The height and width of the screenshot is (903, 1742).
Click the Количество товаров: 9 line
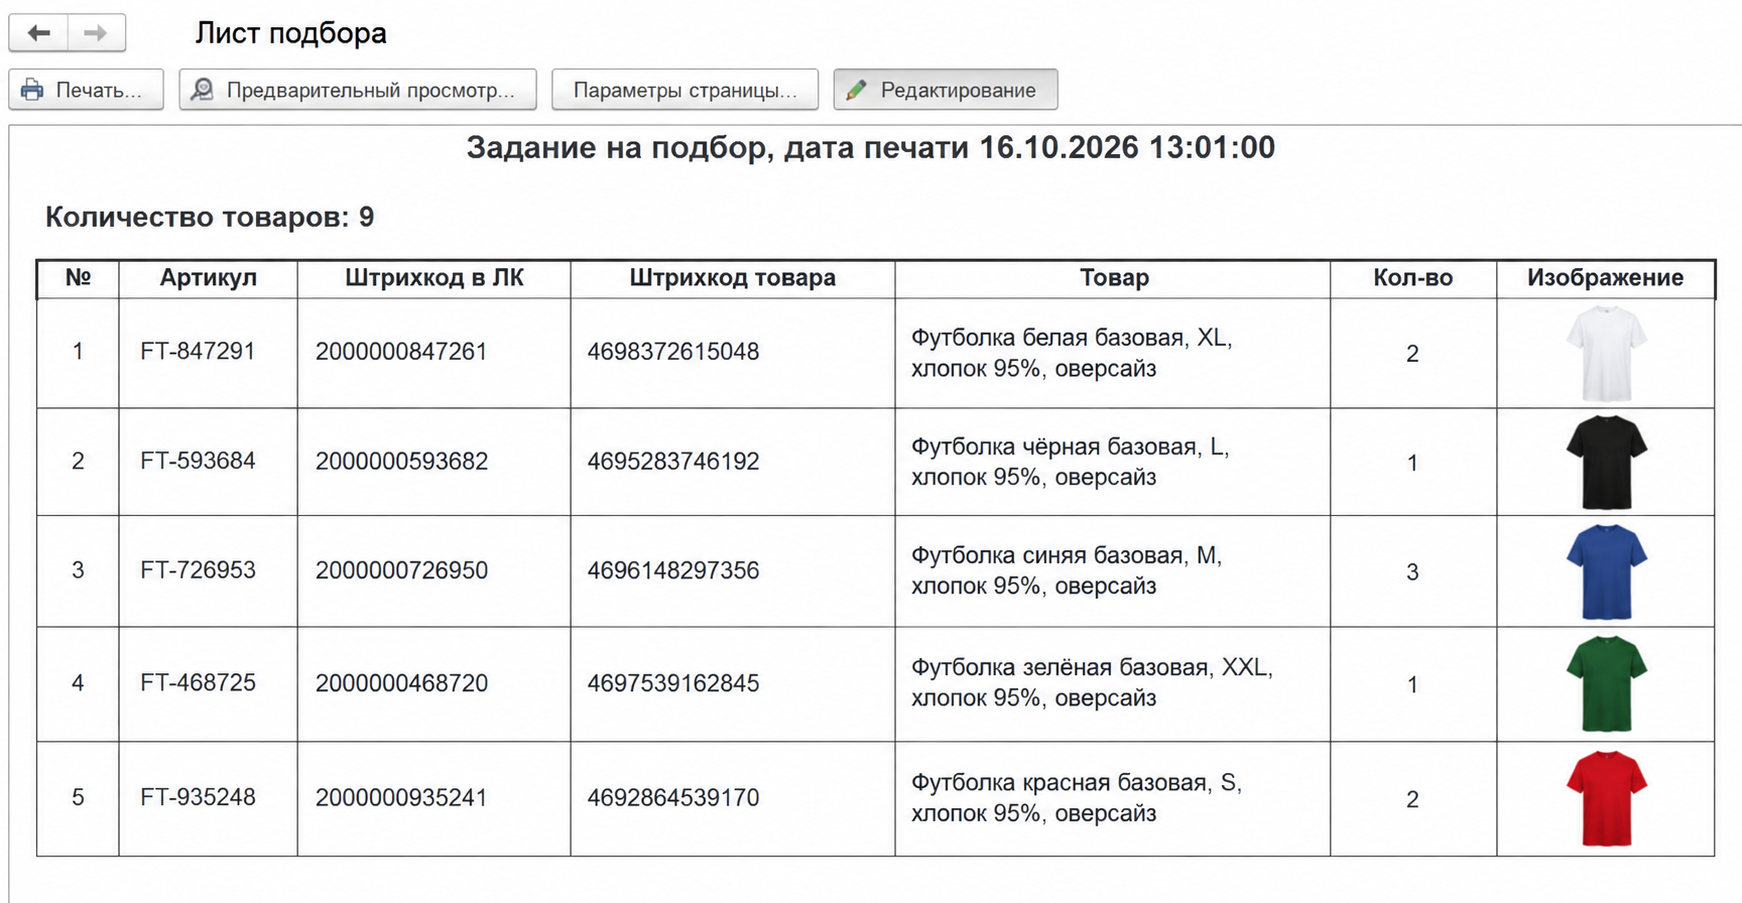(x=210, y=217)
